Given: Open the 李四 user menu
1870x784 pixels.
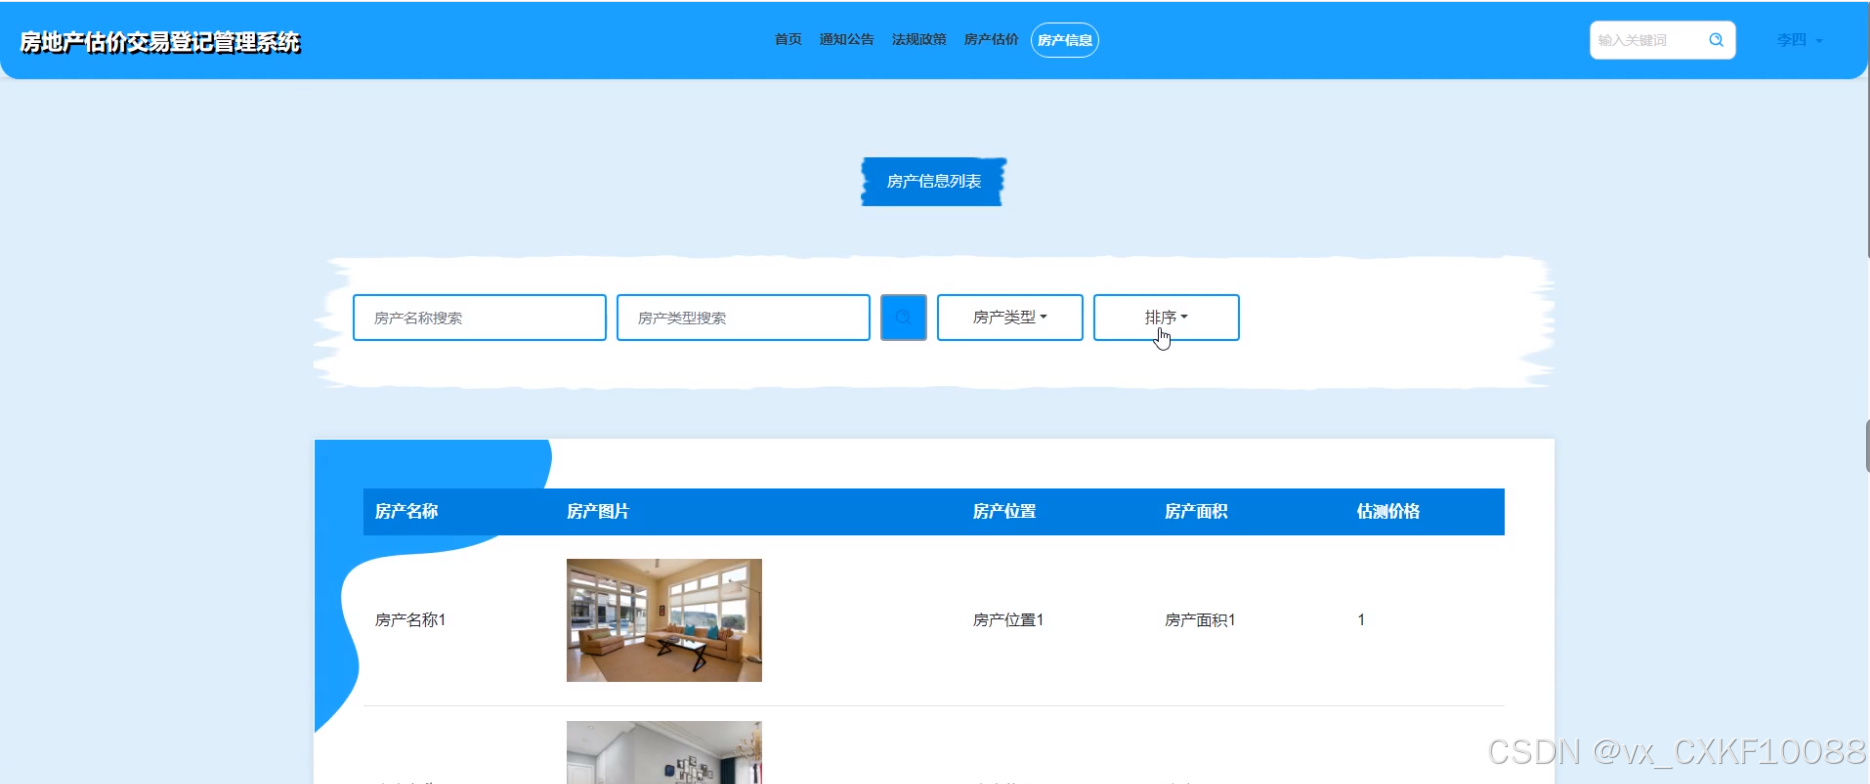Looking at the screenshot, I should [x=1799, y=40].
